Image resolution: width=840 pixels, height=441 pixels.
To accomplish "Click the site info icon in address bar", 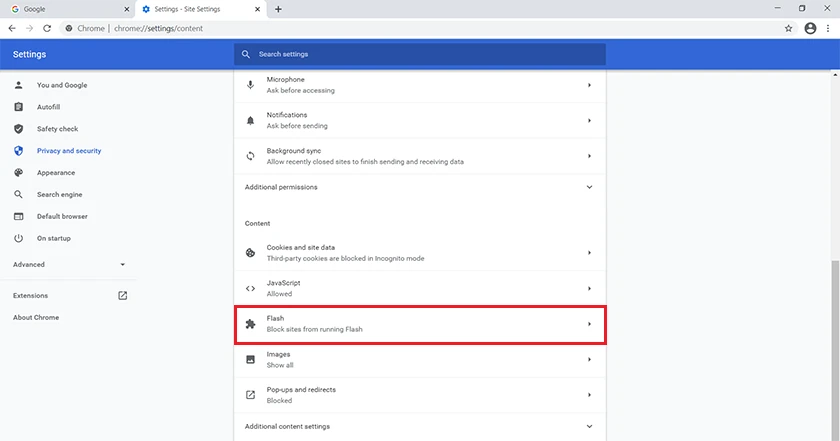I will click(69, 28).
